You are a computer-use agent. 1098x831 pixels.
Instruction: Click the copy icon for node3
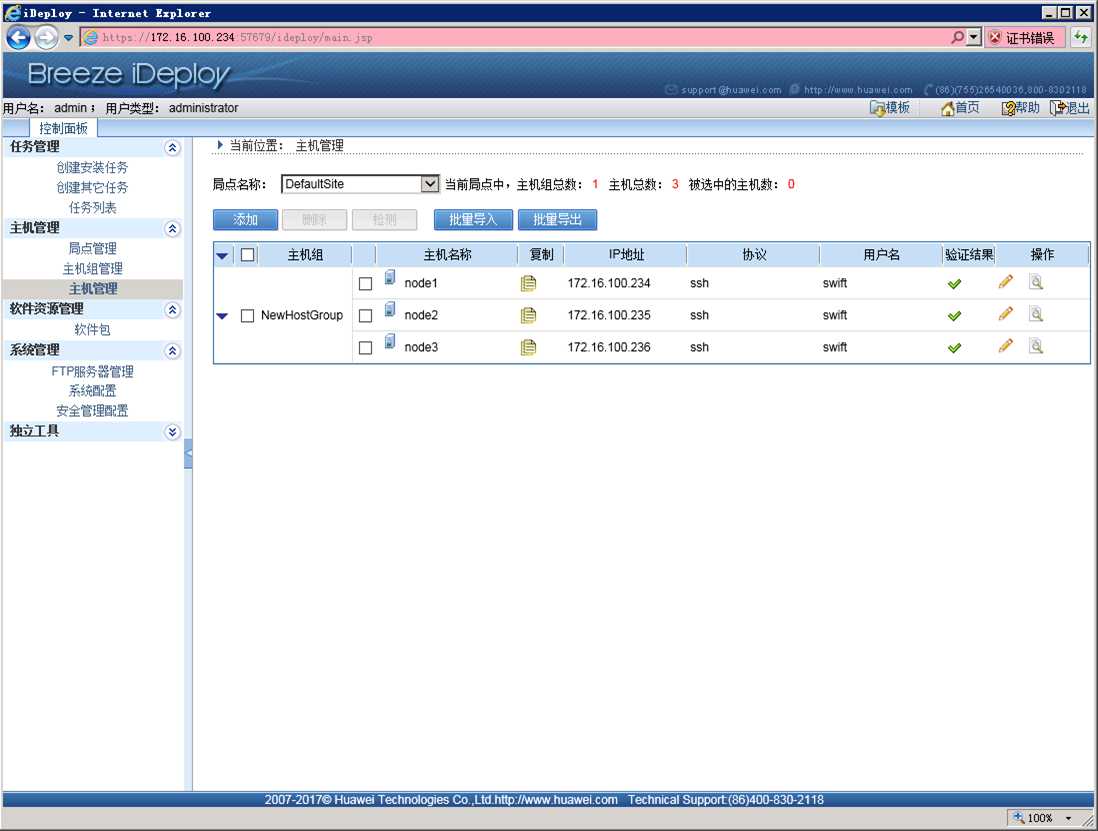pos(529,347)
